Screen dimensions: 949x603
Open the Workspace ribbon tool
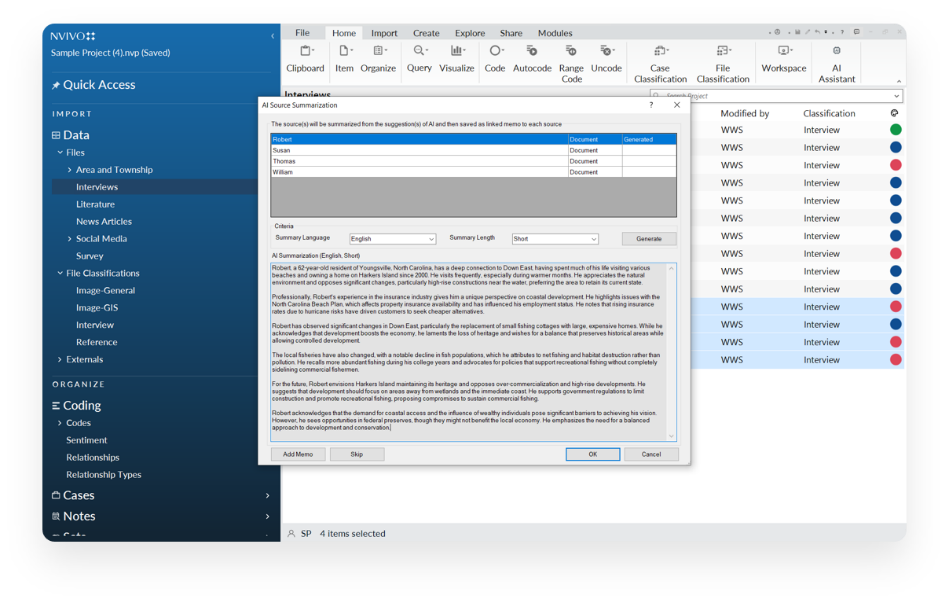784,59
